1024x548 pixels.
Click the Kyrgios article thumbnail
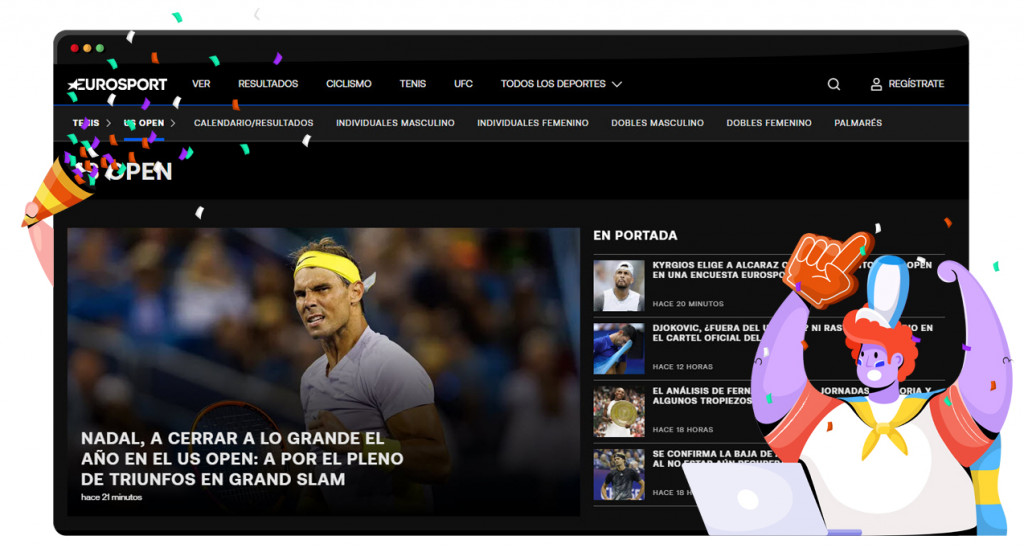619,285
